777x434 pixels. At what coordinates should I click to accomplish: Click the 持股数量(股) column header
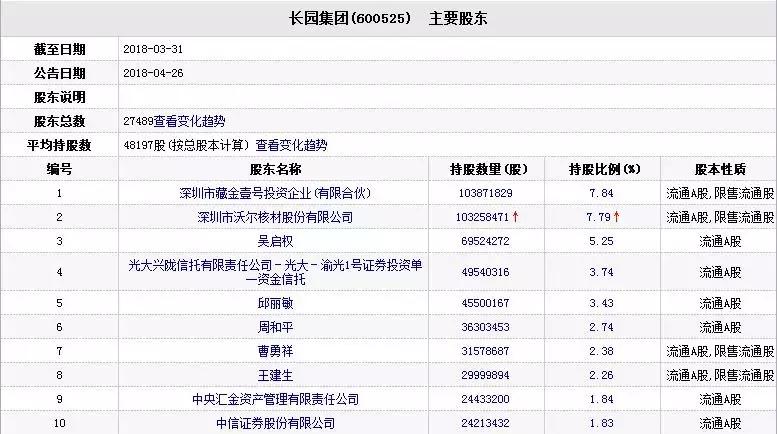[488, 169]
